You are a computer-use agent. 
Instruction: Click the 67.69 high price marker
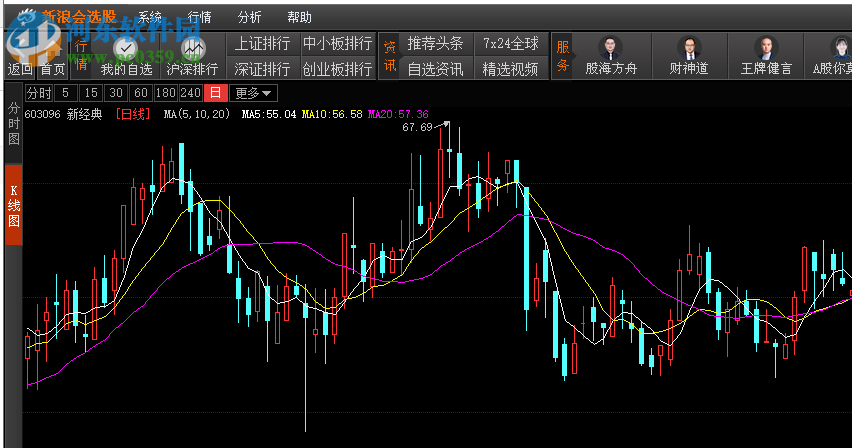pos(417,127)
